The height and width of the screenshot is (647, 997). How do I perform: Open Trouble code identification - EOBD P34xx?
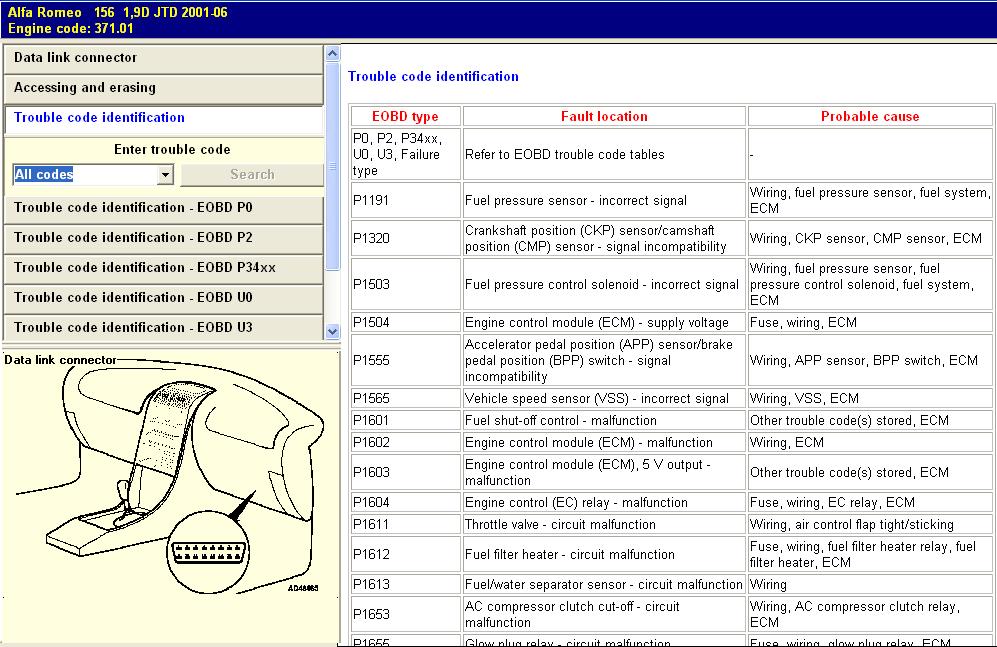[x=163, y=268]
